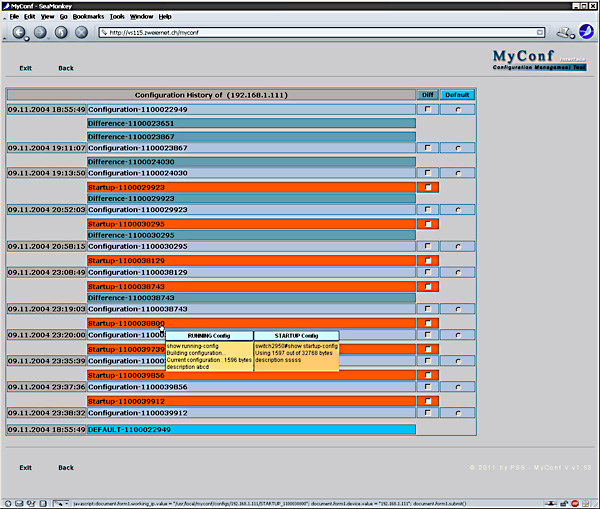
Task: Open Composer icon in the status bar
Action: click(31, 503)
